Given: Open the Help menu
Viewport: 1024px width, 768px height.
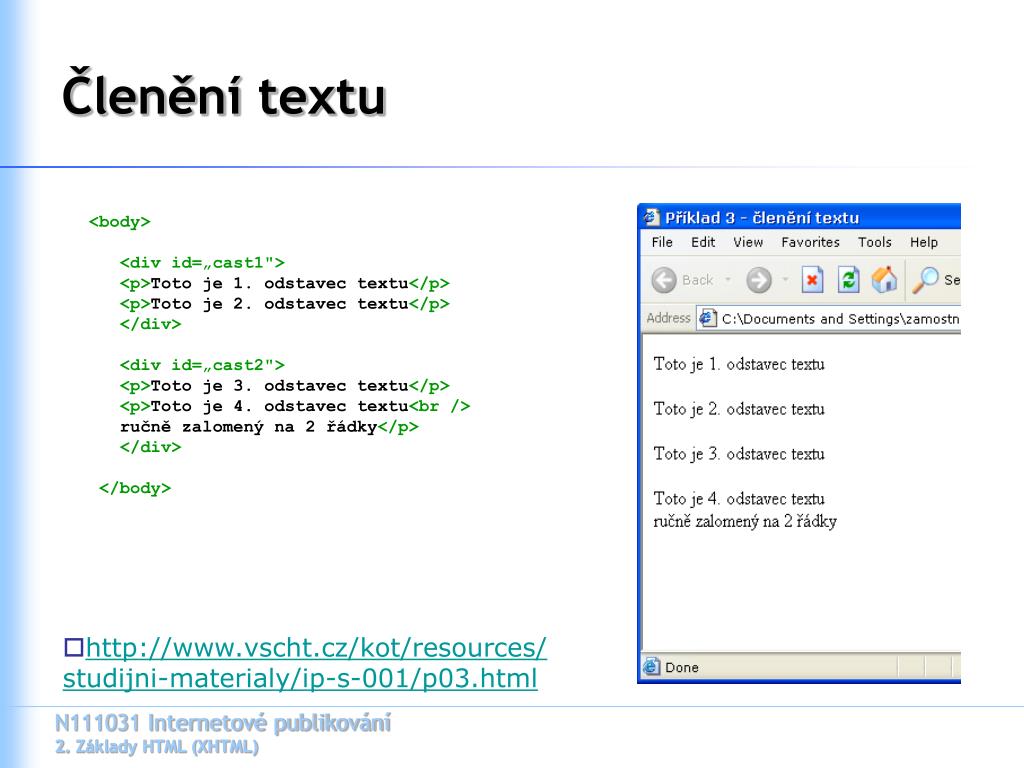Looking at the screenshot, I should click(x=923, y=242).
